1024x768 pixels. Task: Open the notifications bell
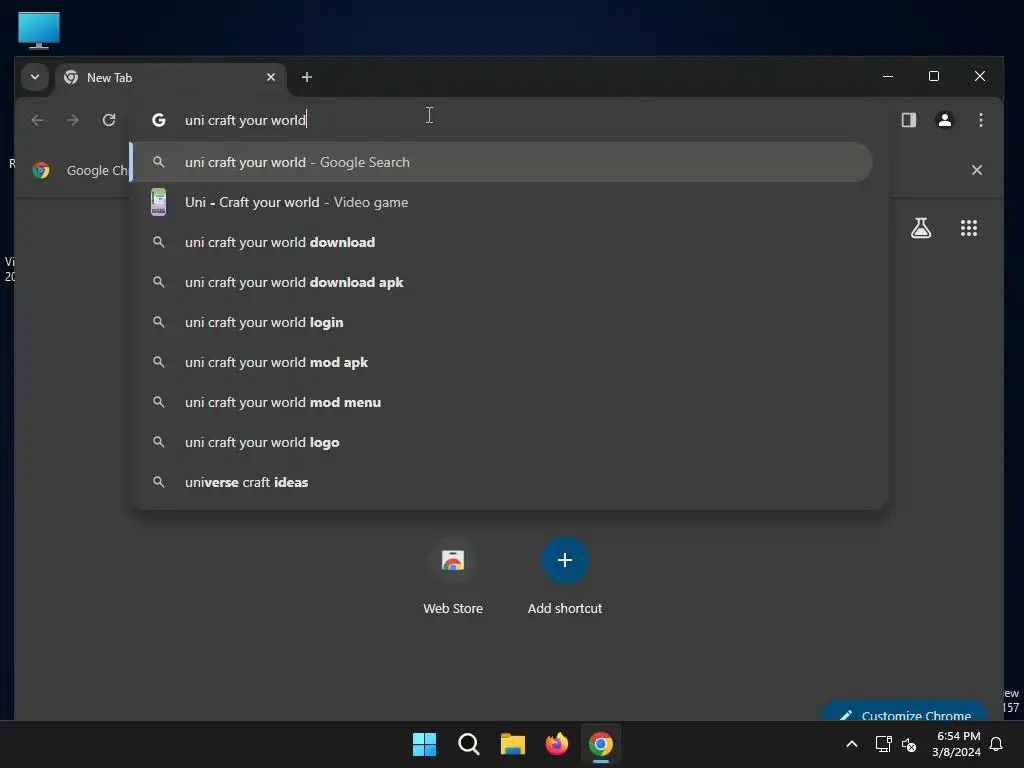coord(997,744)
